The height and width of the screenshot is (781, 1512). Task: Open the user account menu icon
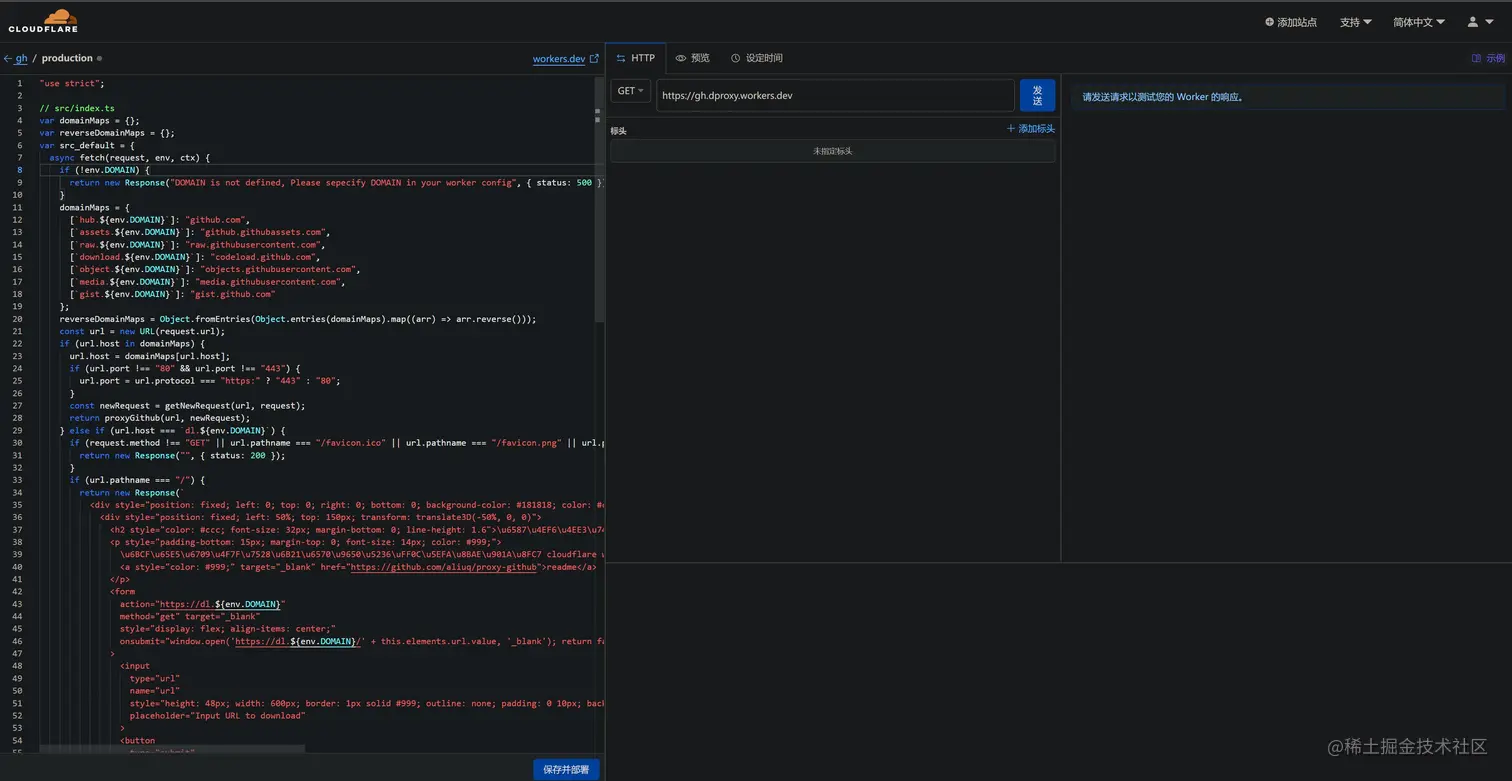(1479, 22)
